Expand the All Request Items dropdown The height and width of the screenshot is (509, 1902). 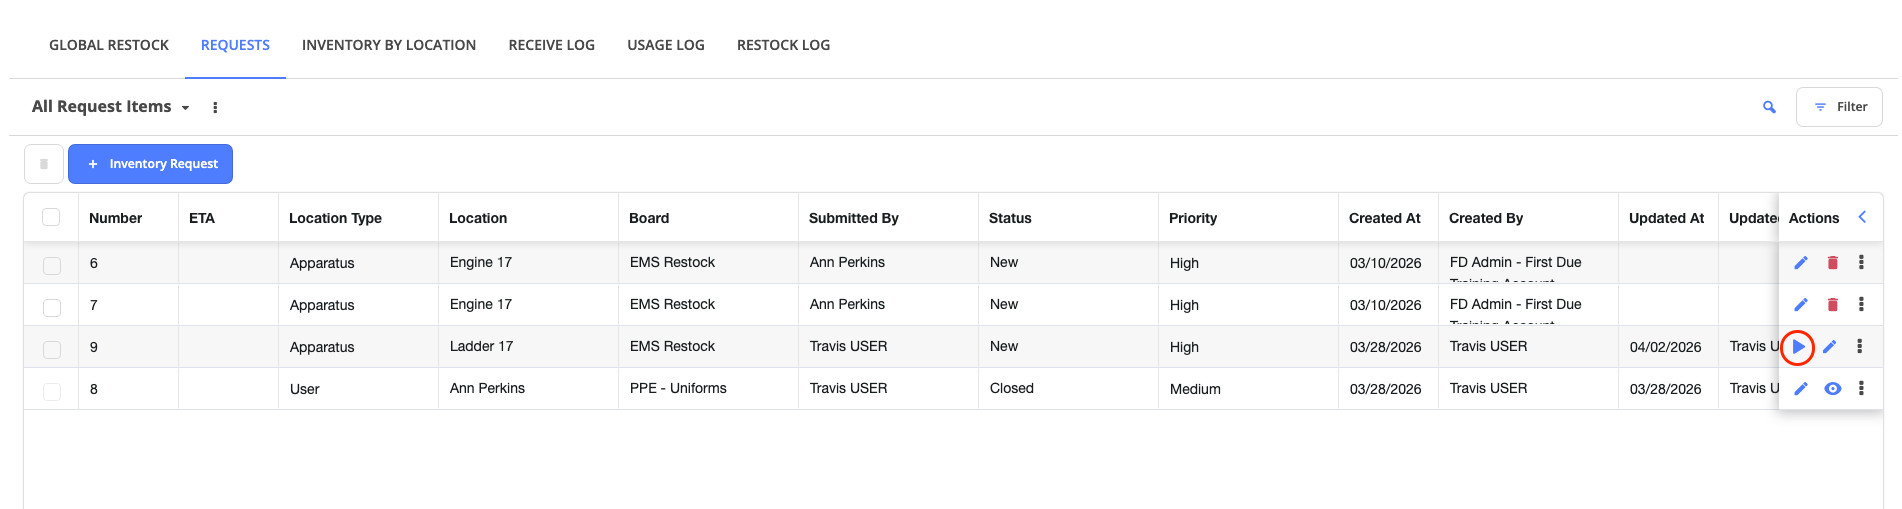pyautogui.click(x=110, y=106)
